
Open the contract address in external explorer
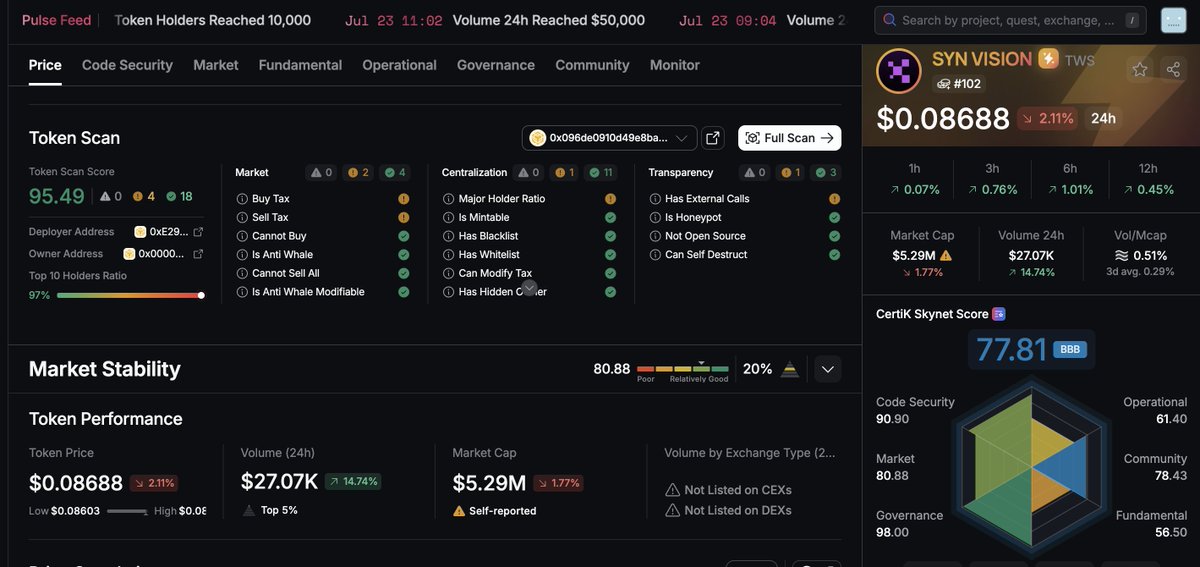click(713, 138)
